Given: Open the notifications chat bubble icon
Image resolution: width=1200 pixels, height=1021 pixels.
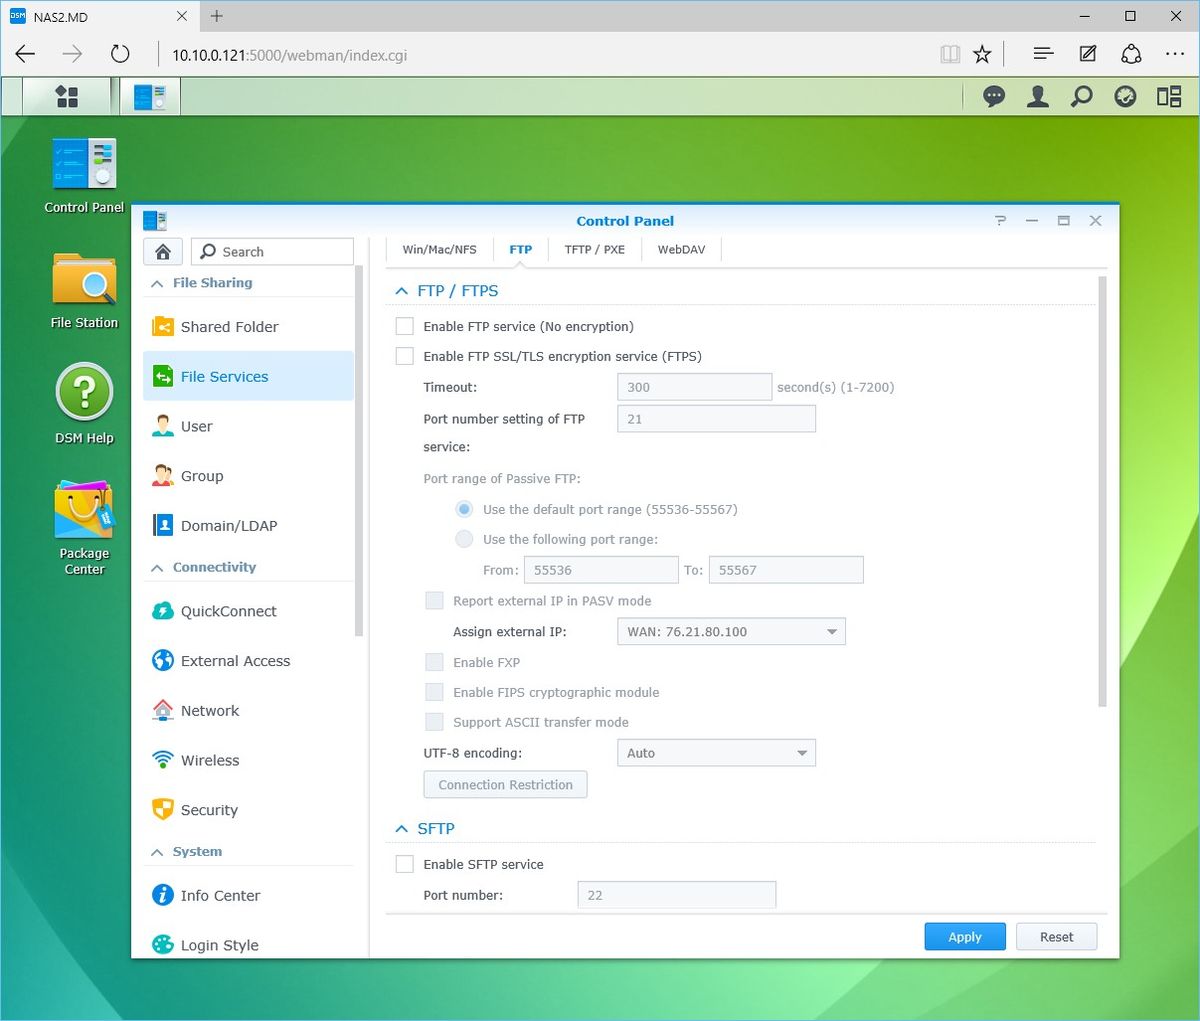Looking at the screenshot, I should coord(994,96).
